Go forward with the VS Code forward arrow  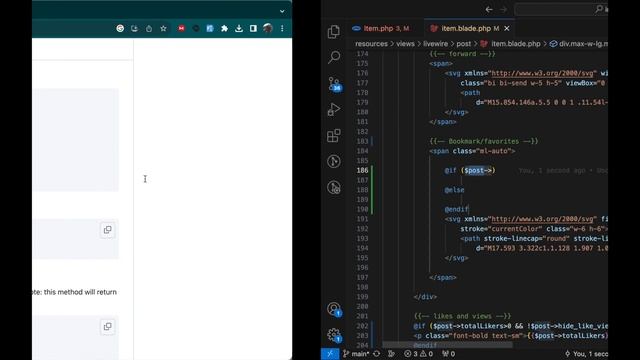503,9
